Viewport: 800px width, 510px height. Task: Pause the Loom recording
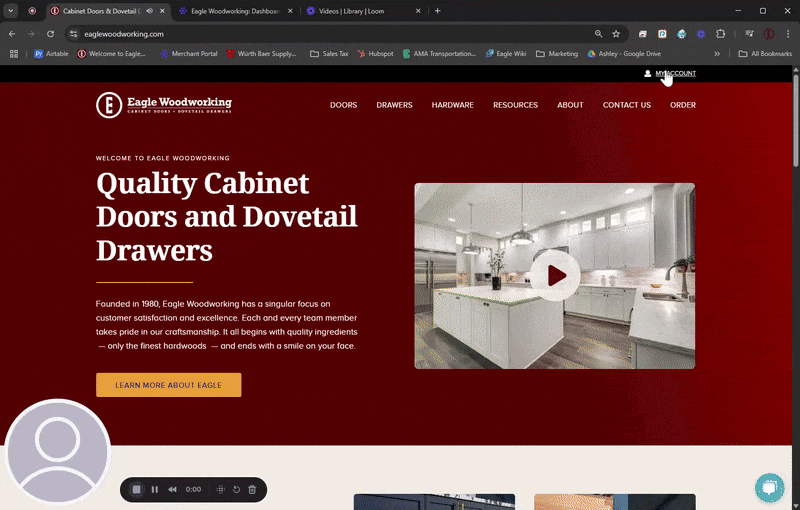(155, 490)
